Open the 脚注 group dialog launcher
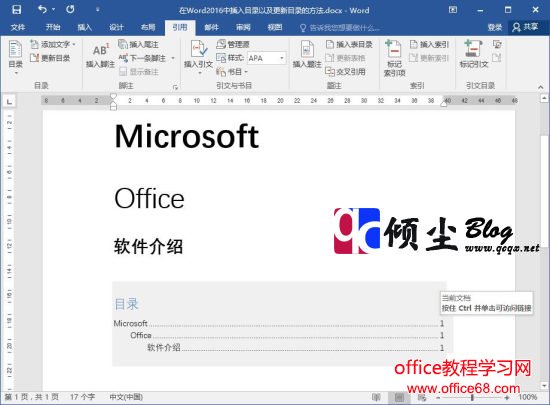This screenshot has width=550, height=405. pyautogui.click(x=175, y=87)
